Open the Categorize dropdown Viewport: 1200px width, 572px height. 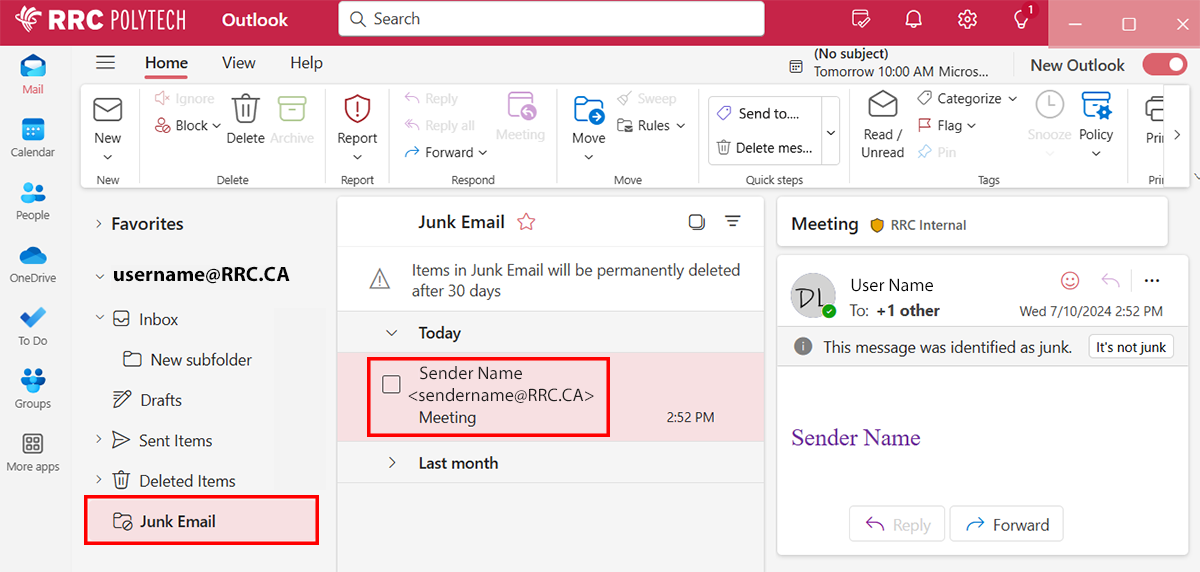(967, 98)
